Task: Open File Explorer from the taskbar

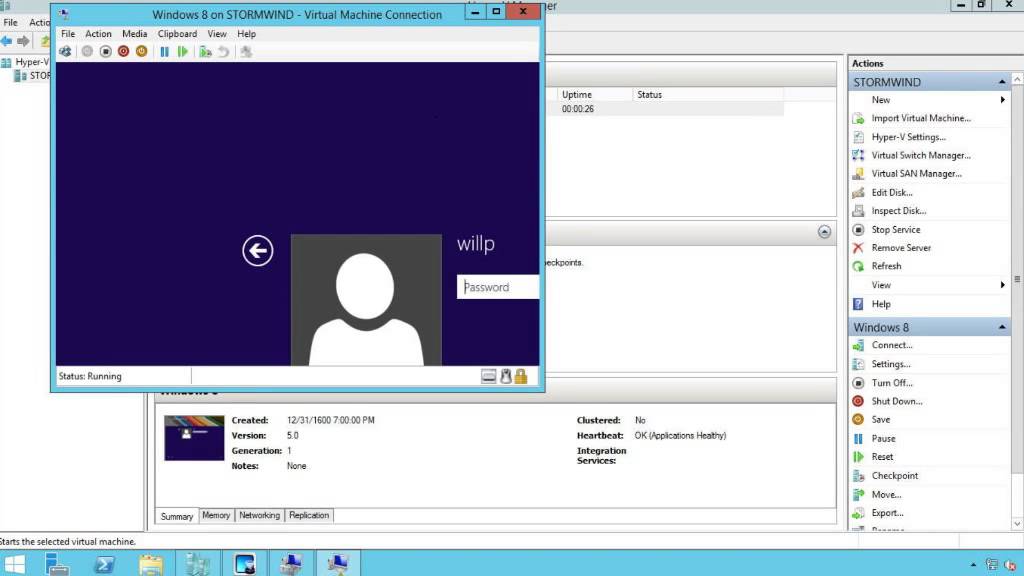Action: click(151, 564)
